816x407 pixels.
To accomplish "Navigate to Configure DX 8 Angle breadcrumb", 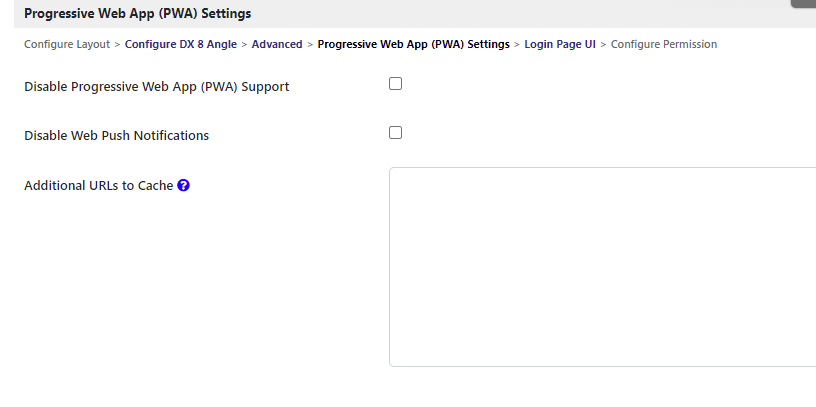I will point(181,44).
